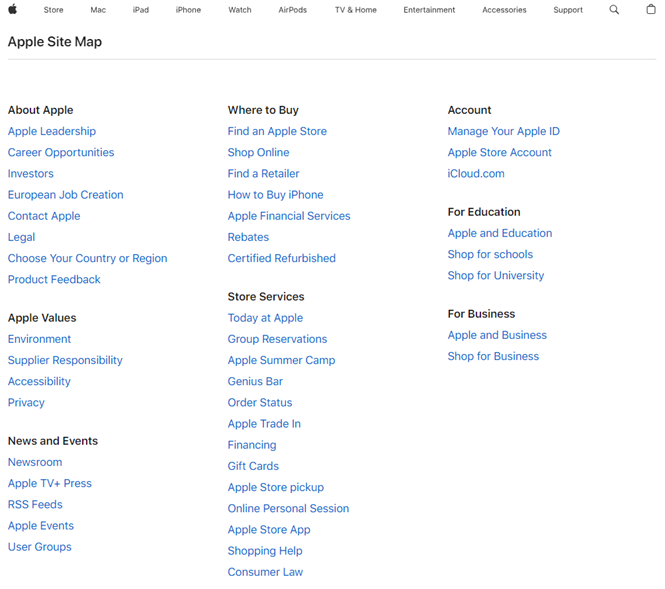
Task: Visit iCloud.com link
Action: point(476,174)
